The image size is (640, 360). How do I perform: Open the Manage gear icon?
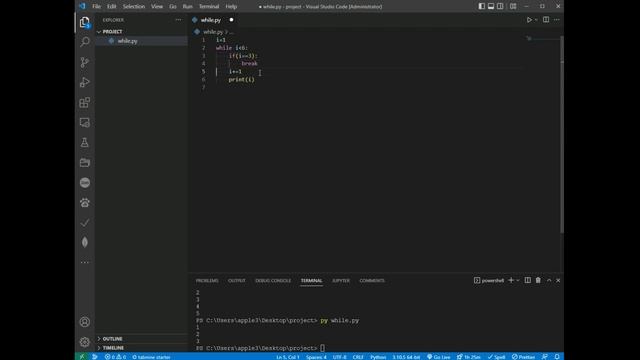pyautogui.click(x=84, y=342)
